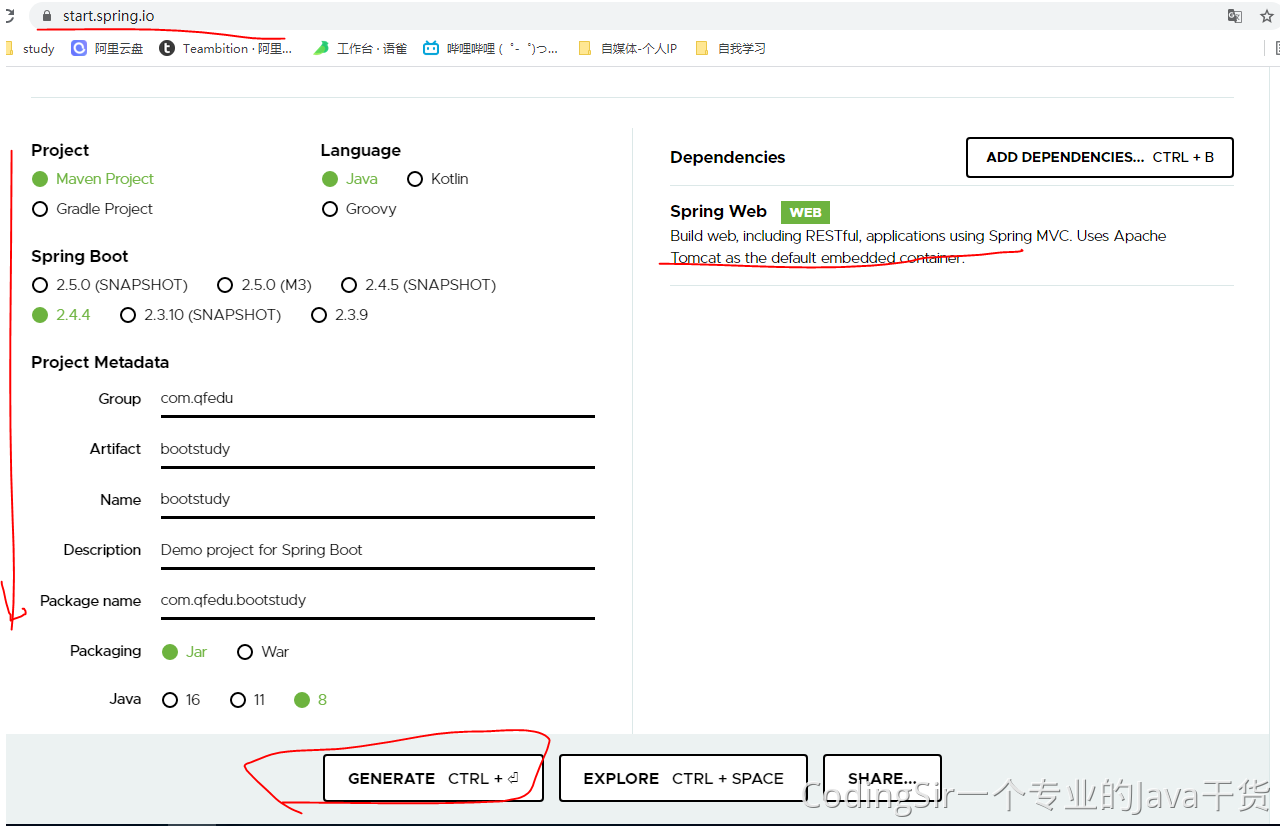The height and width of the screenshot is (826, 1280).
Task: Click the lock icon beside start.spring.io
Action: 46,16
